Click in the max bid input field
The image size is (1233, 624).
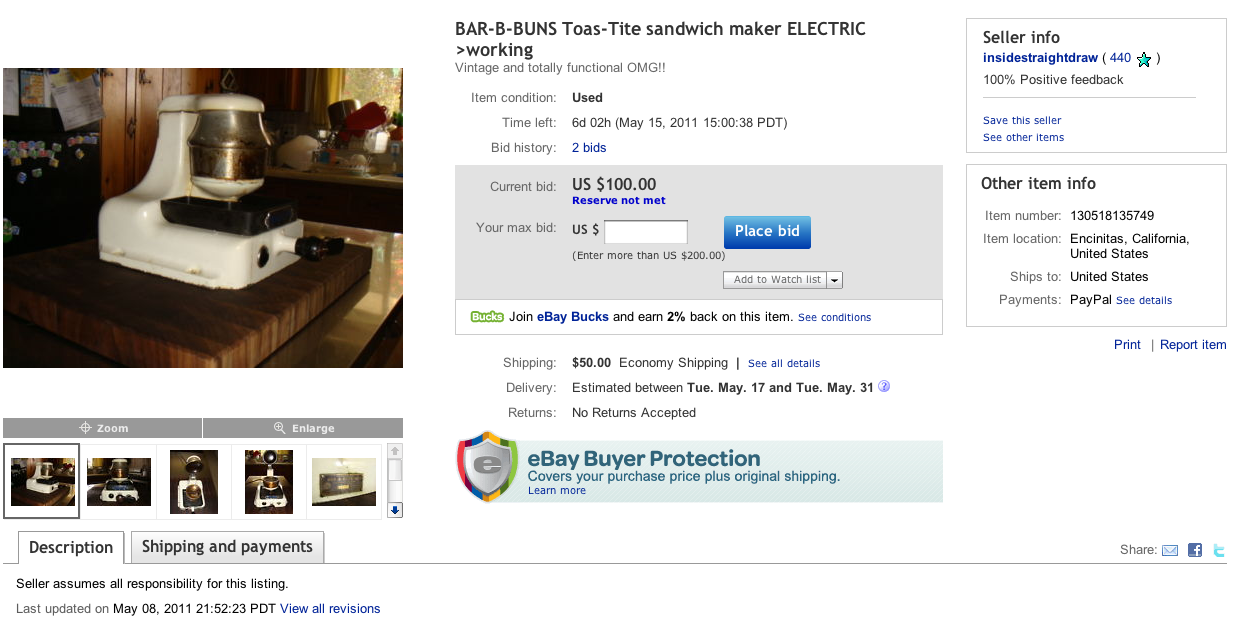(645, 232)
